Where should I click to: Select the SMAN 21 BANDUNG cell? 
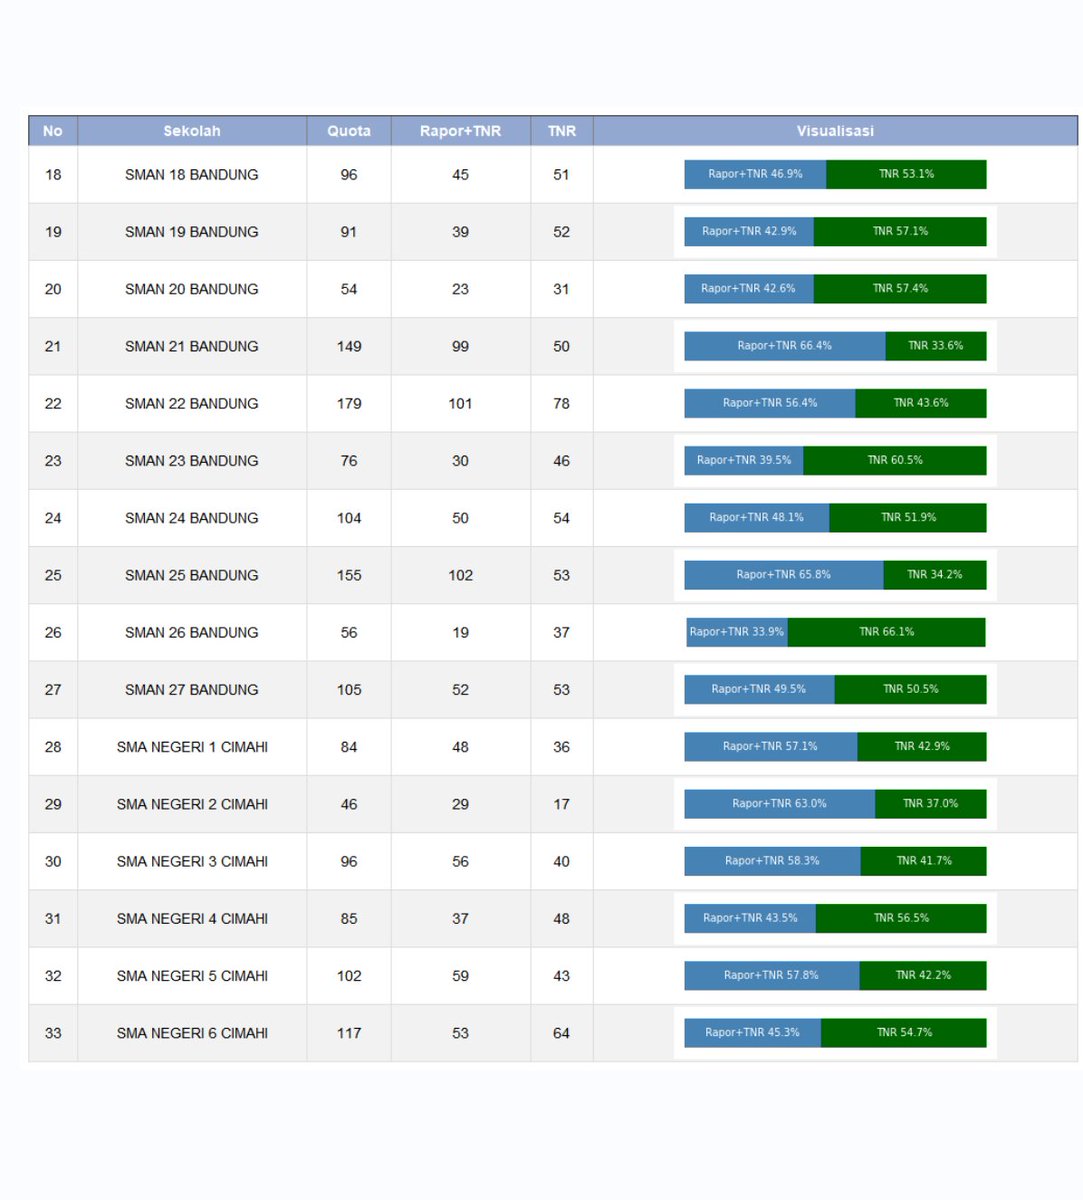point(192,346)
